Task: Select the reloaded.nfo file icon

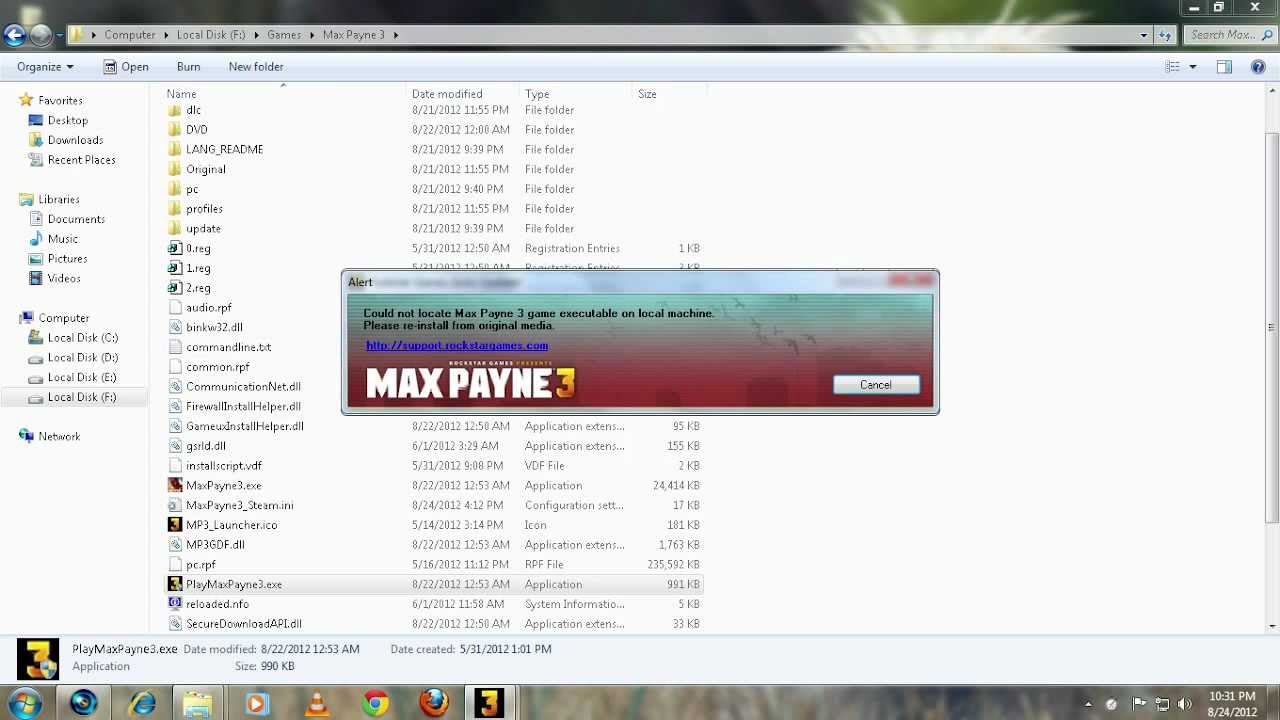Action: pos(175,604)
